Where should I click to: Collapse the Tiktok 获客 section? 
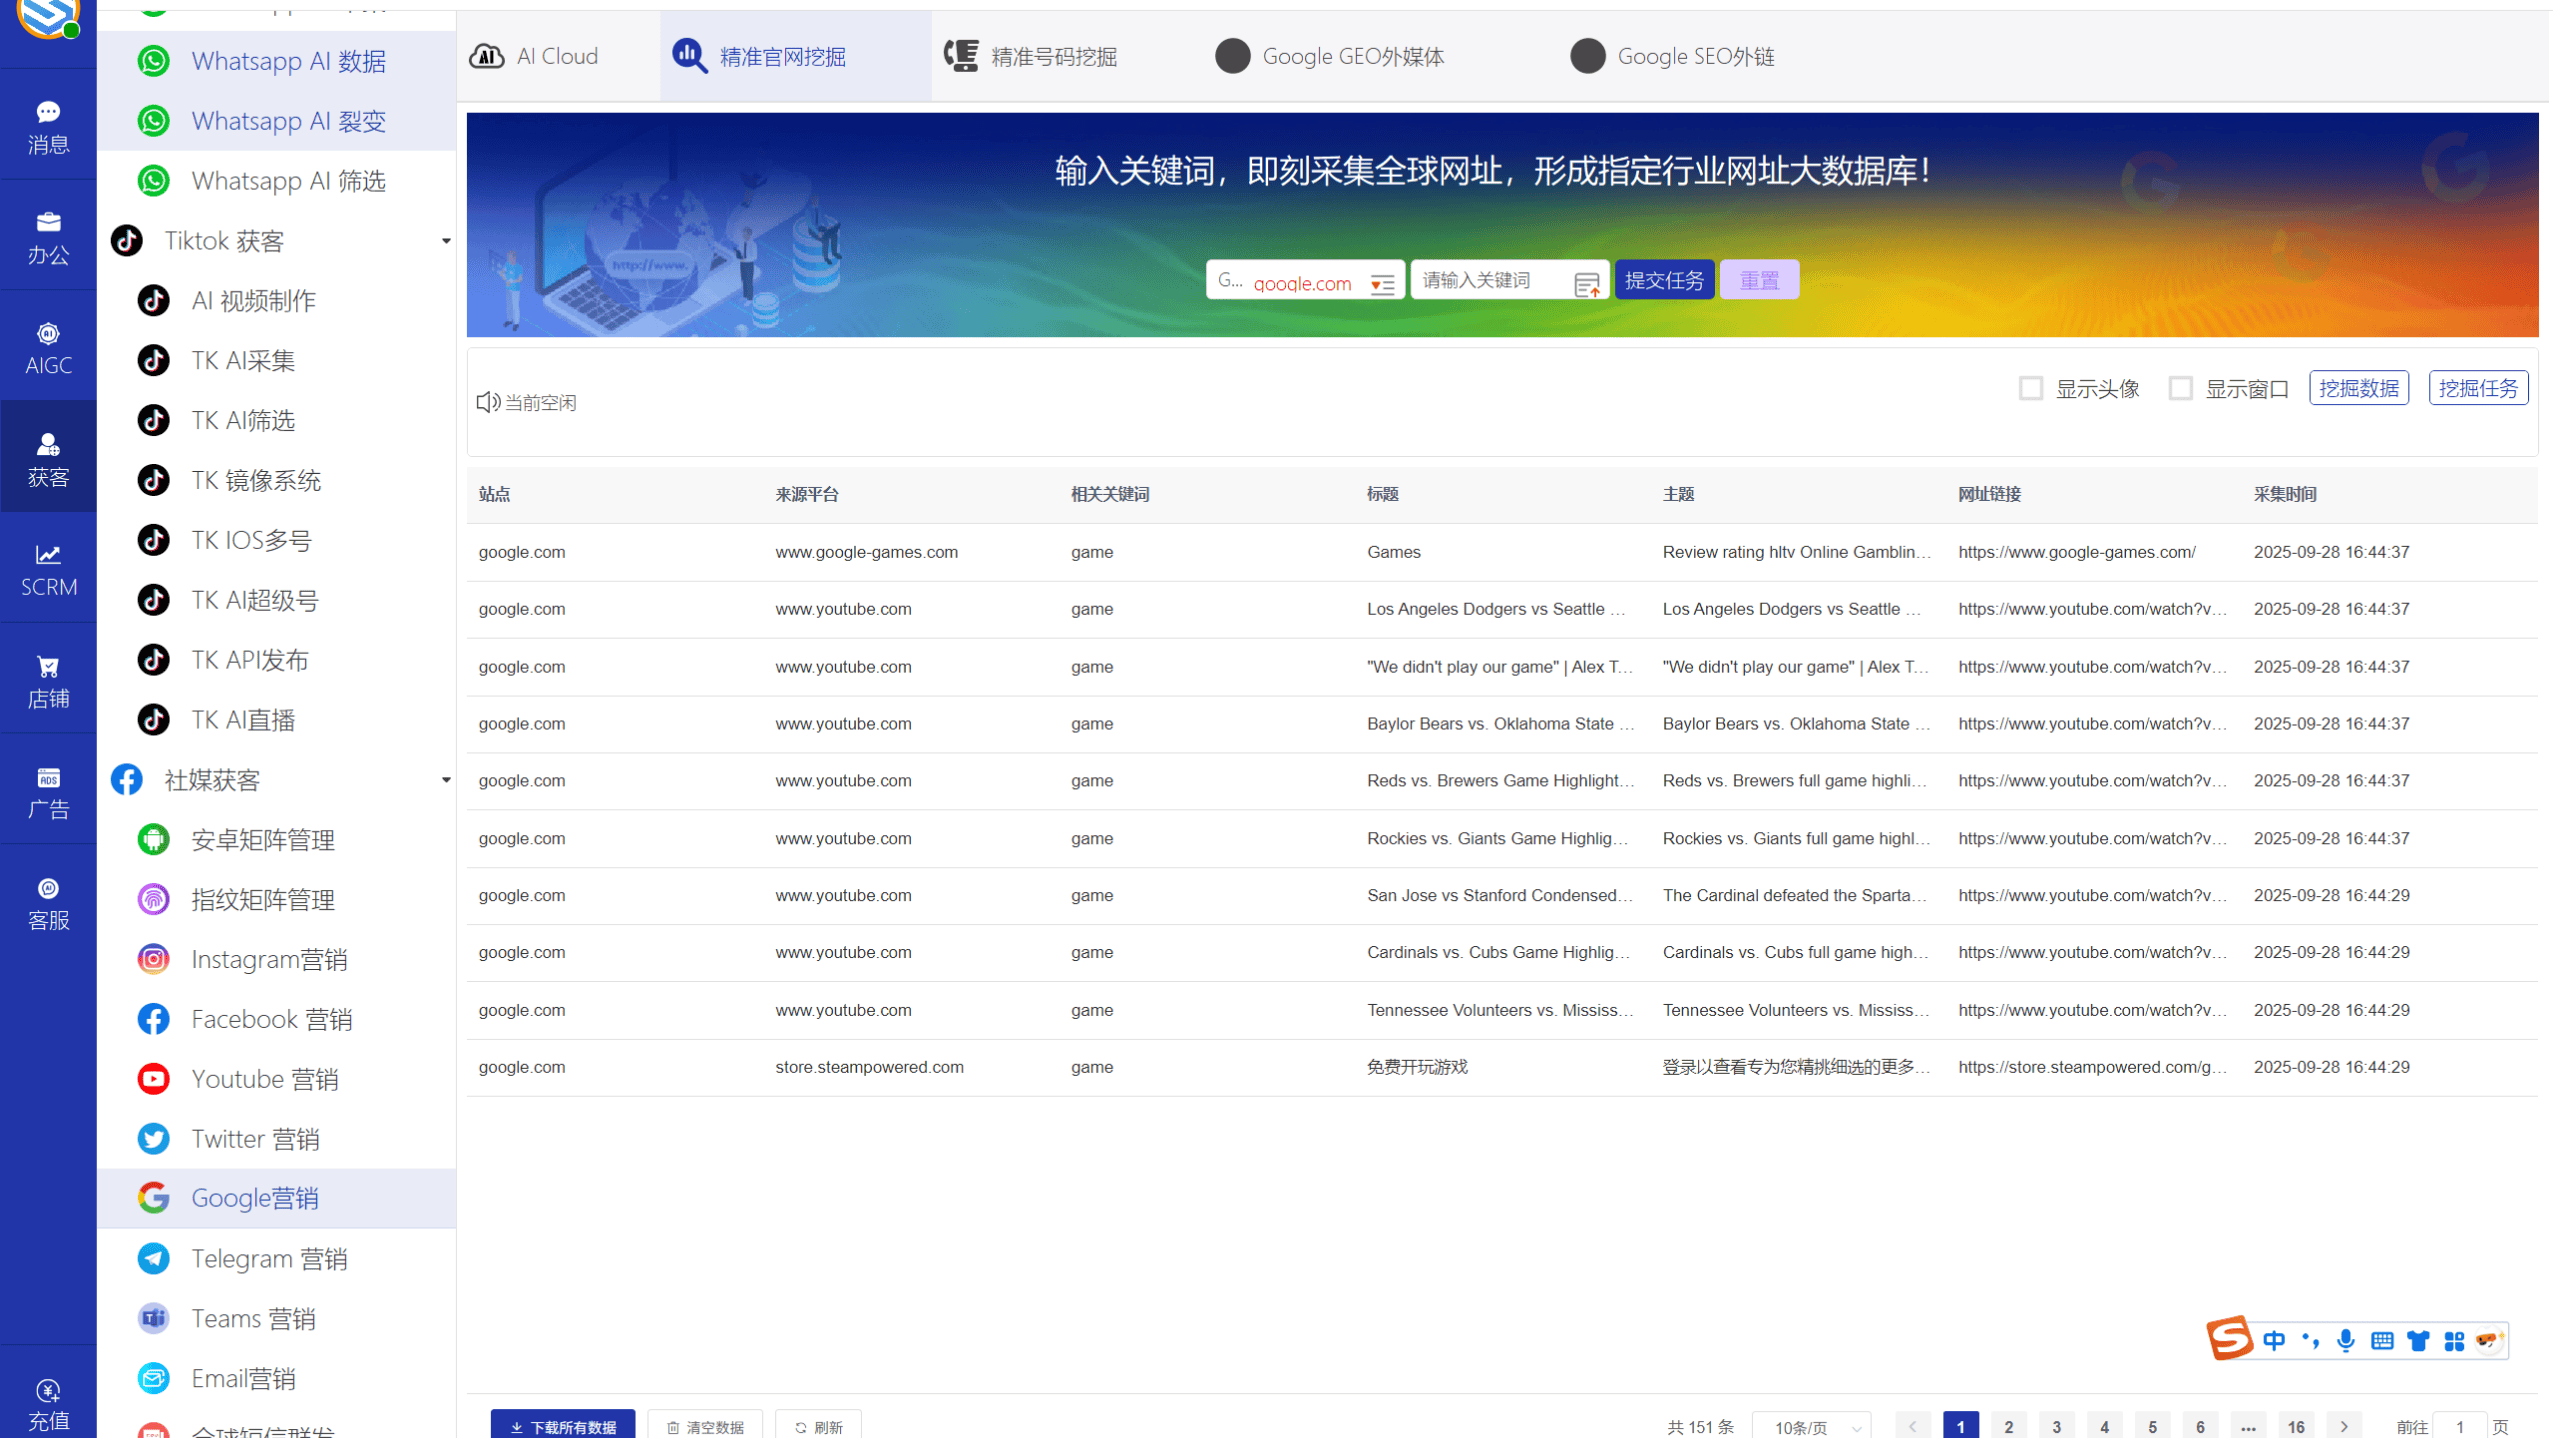[x=446, y=240]
